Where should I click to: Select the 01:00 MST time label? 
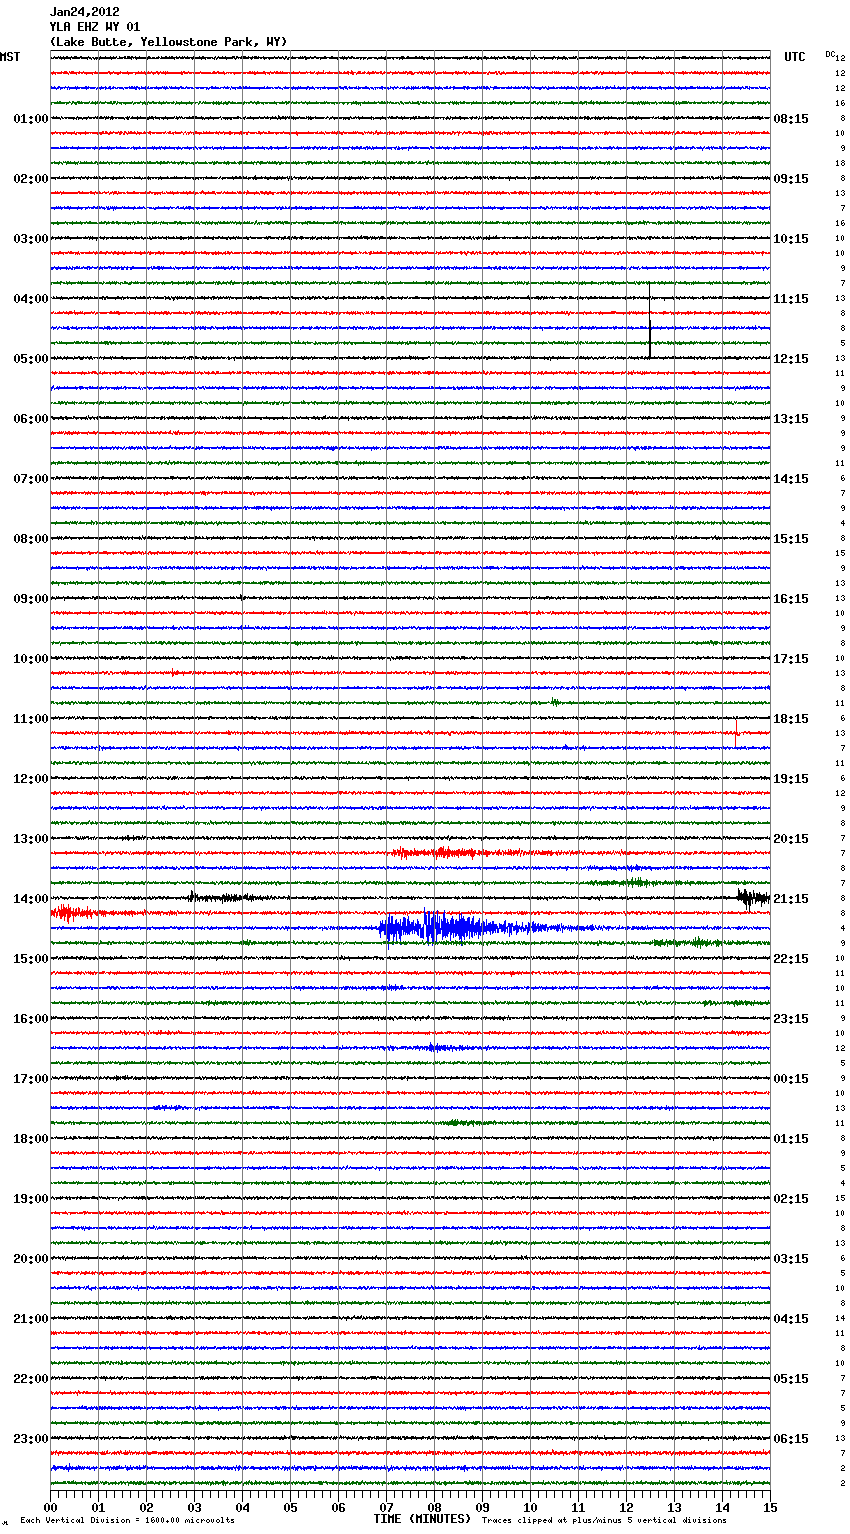31,119
